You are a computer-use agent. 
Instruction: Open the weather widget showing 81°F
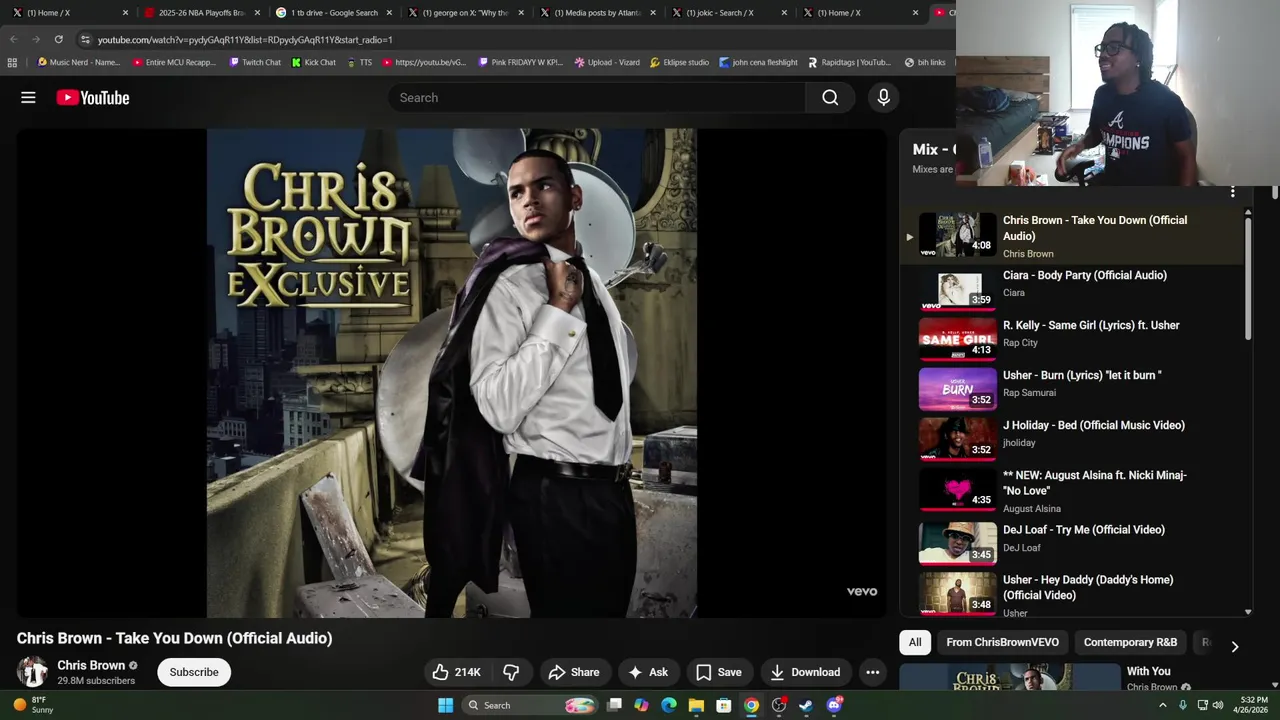click(x=32, y=705)
